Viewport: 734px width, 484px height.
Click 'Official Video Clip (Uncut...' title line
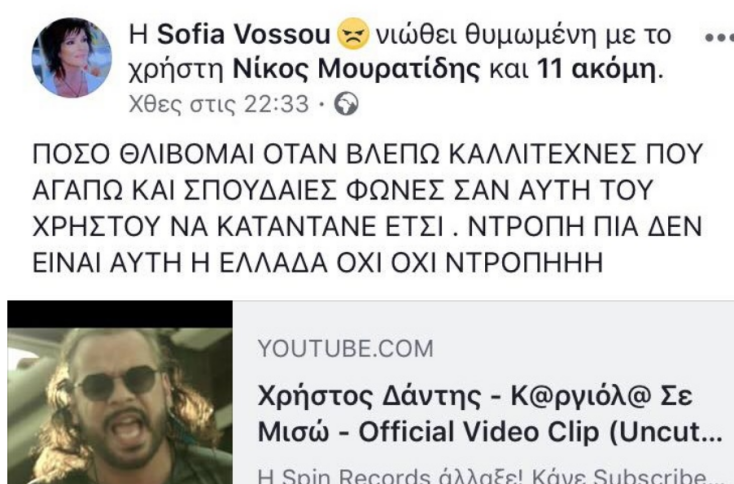click(540, 433)
